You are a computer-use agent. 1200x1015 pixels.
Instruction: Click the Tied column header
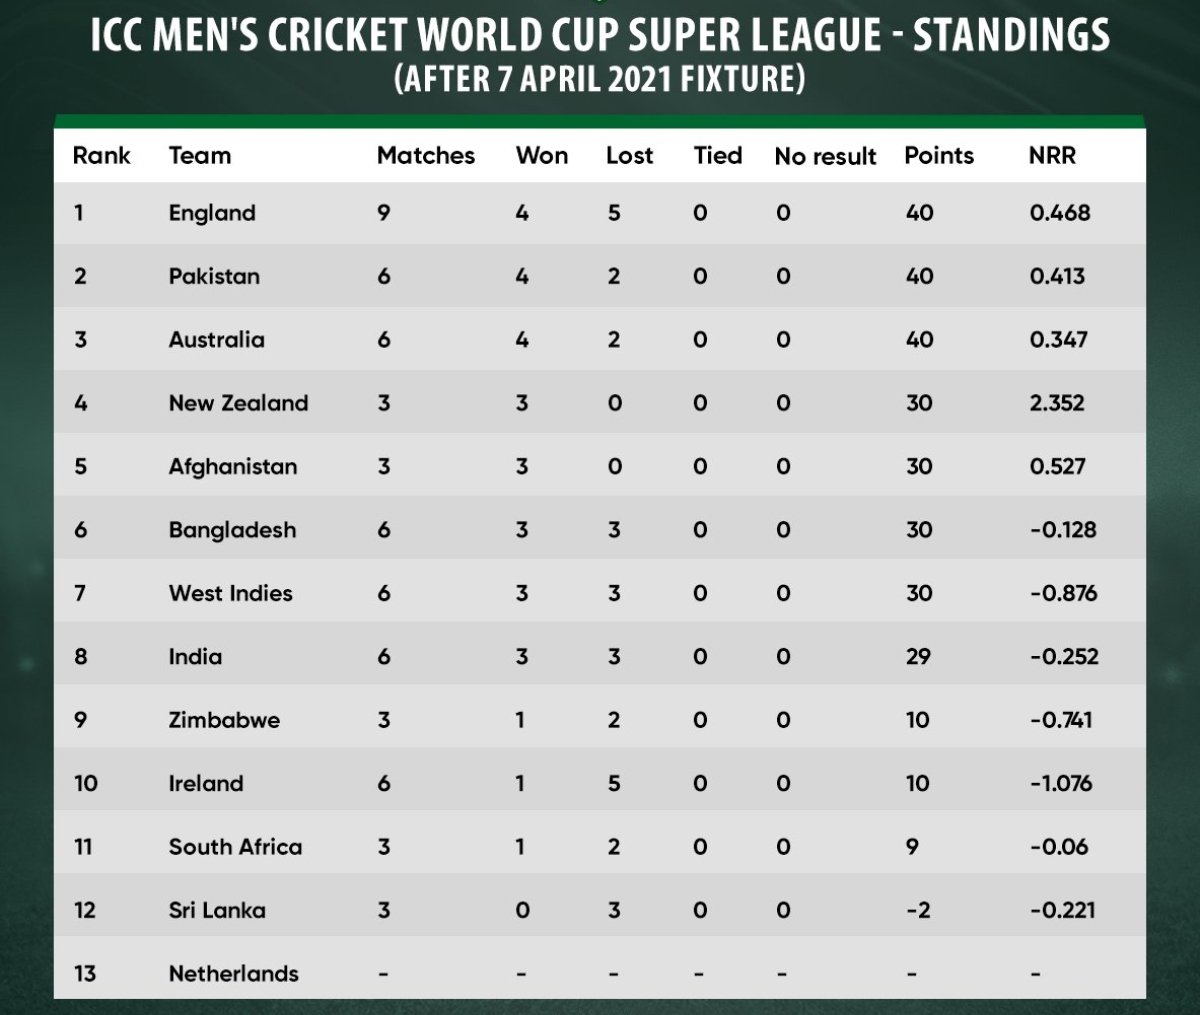point(718,155)
